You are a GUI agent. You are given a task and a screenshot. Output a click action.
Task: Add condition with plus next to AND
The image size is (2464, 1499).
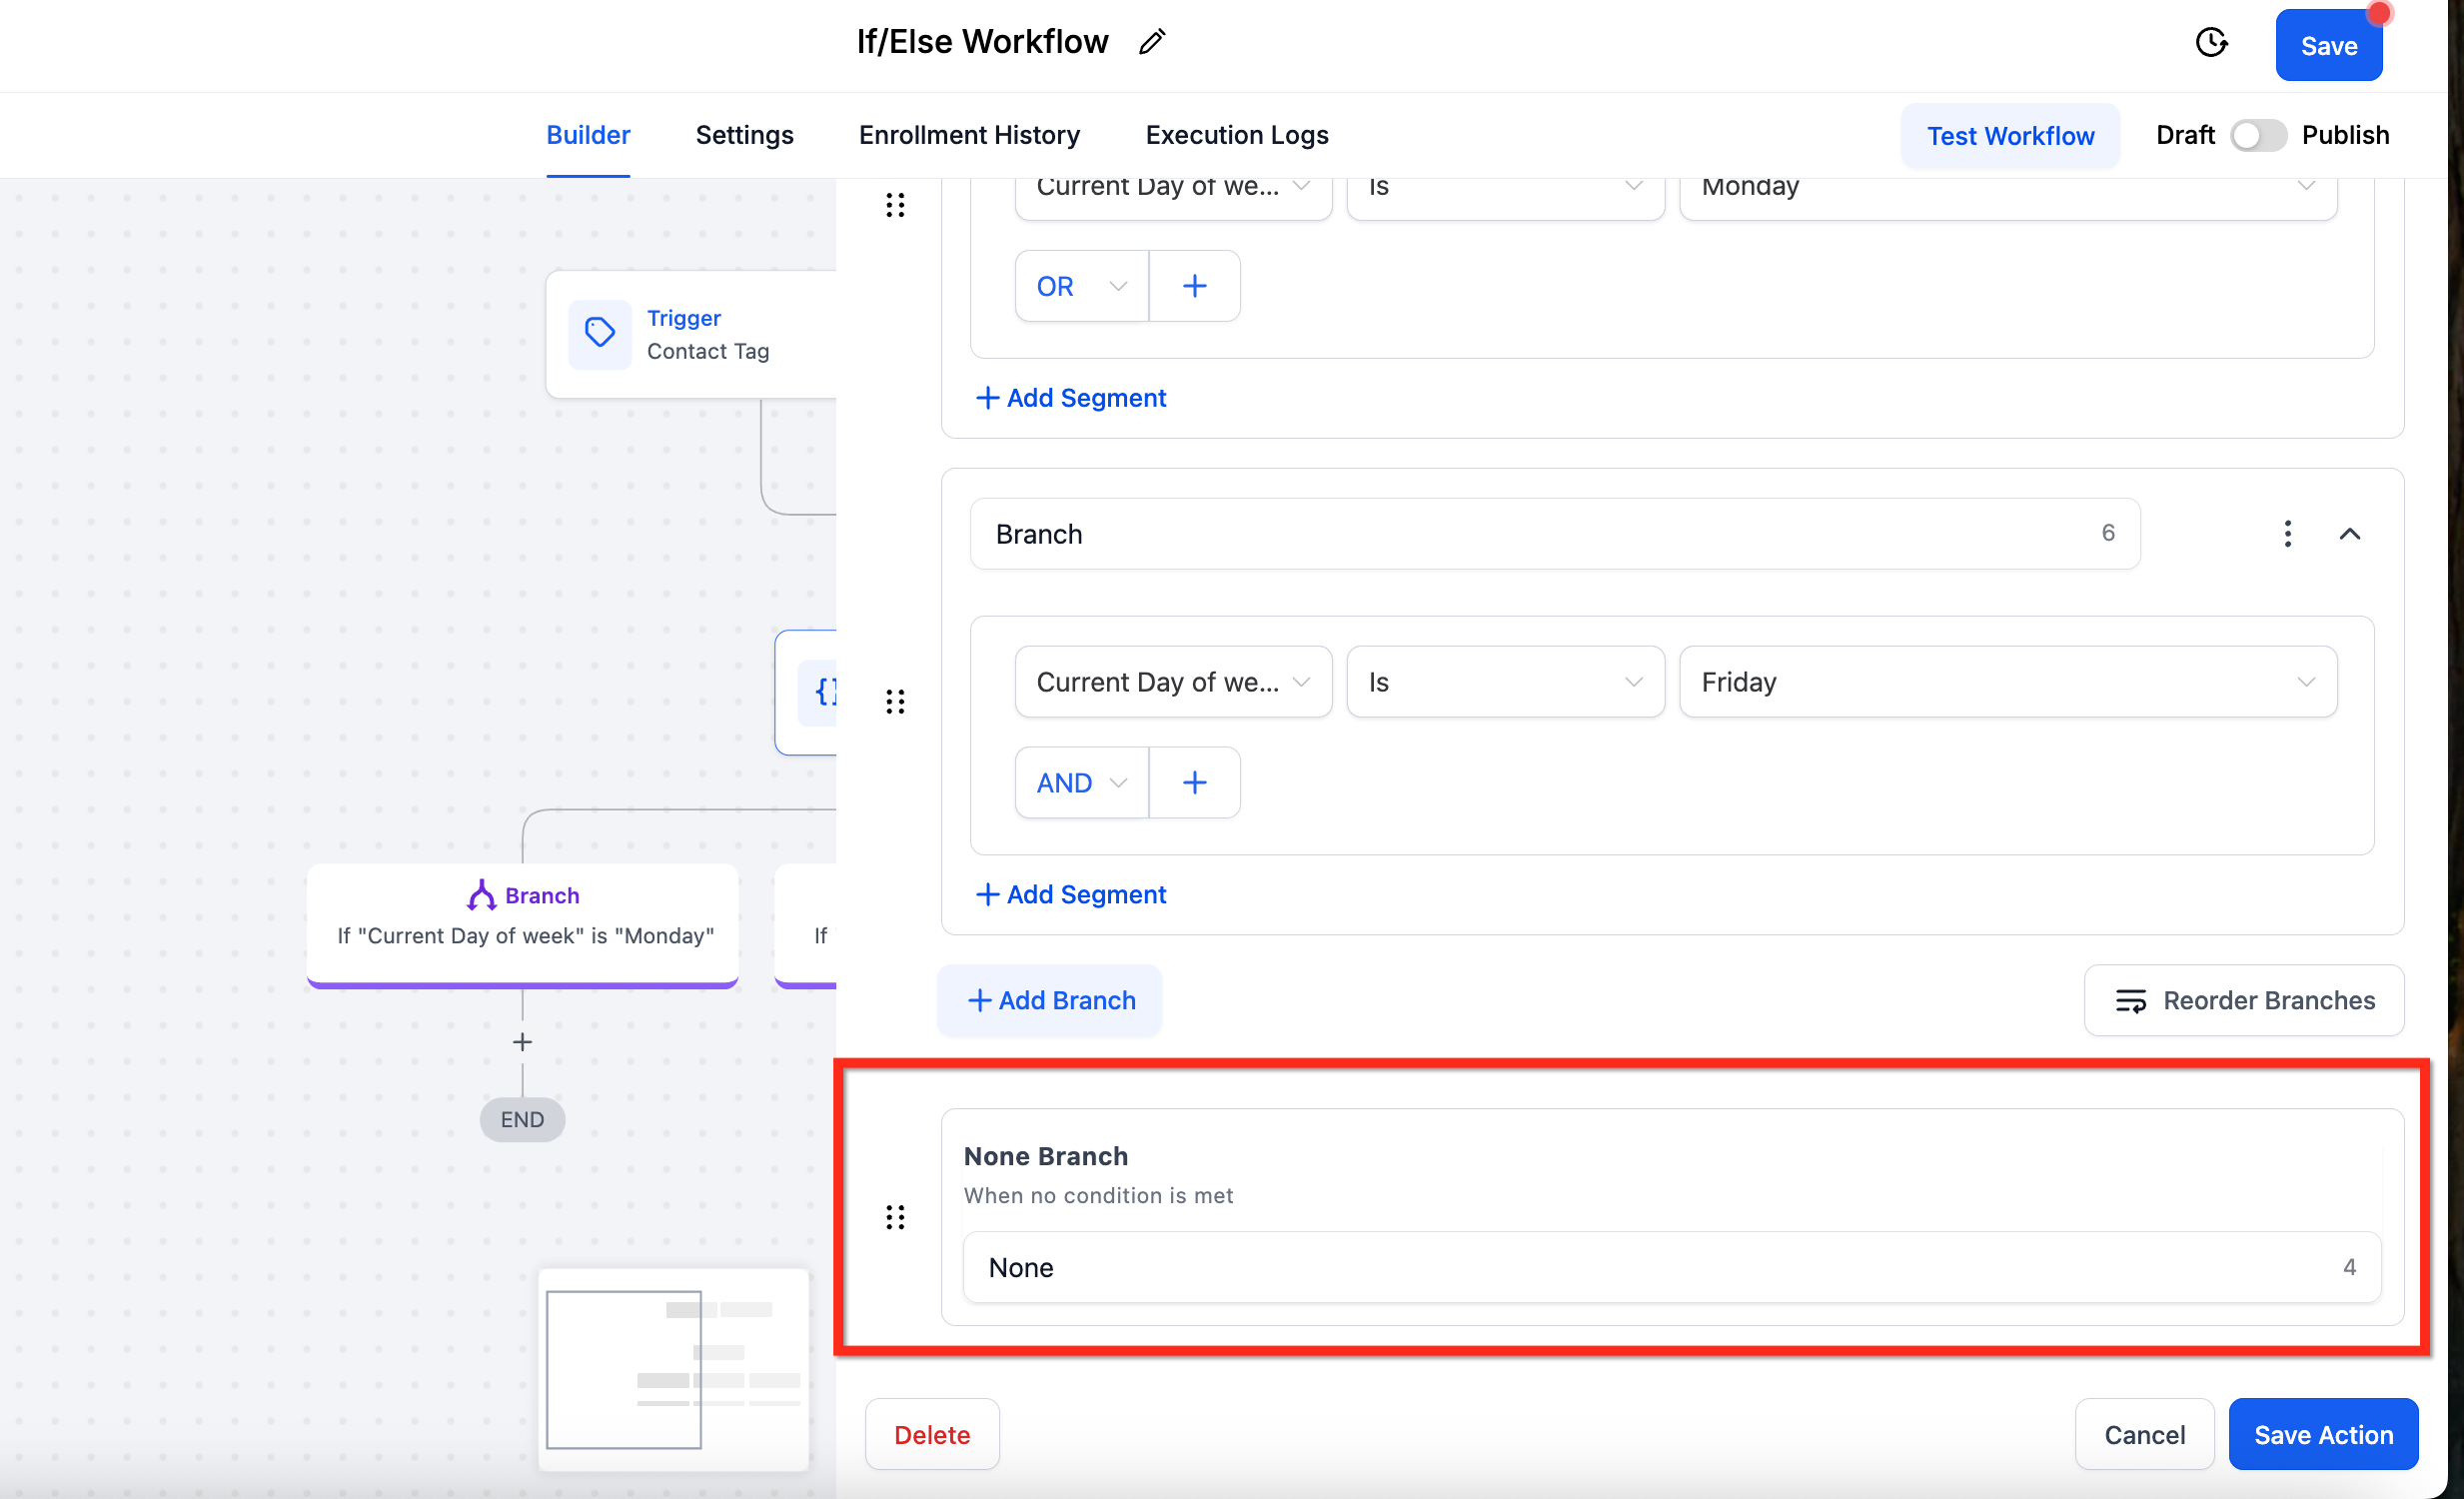1194,782
